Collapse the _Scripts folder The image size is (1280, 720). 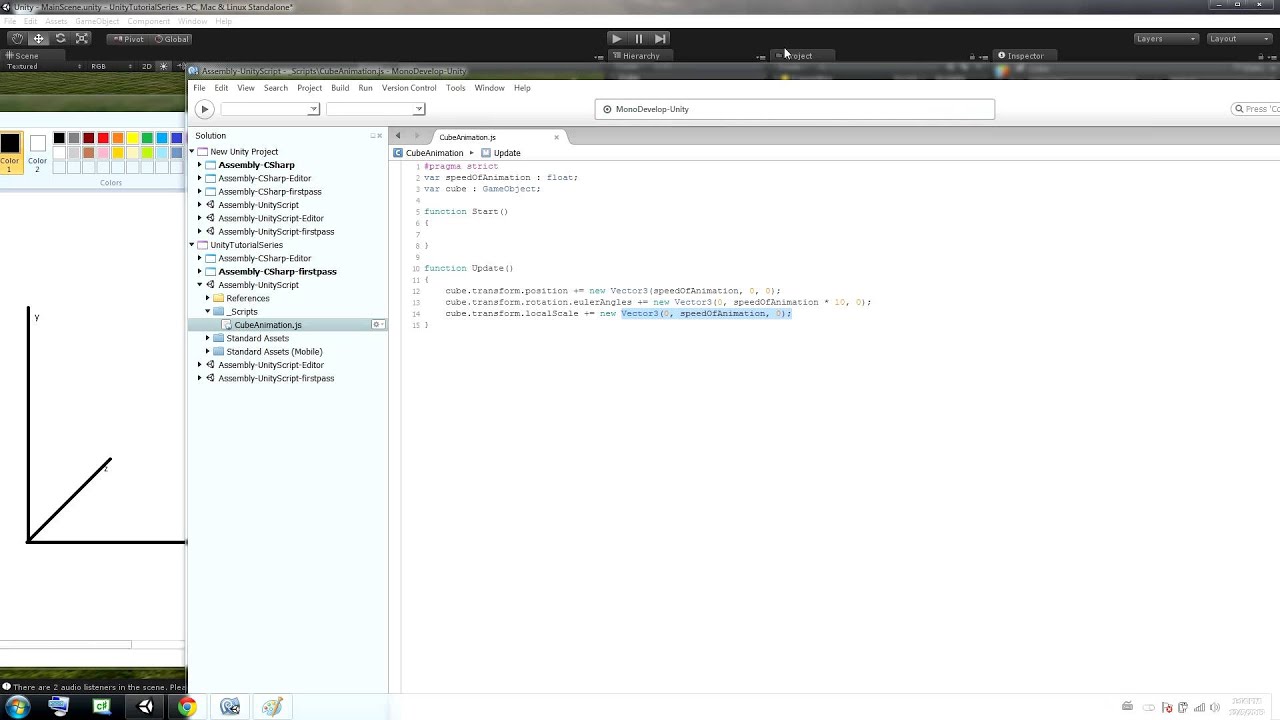pos(208,312)
